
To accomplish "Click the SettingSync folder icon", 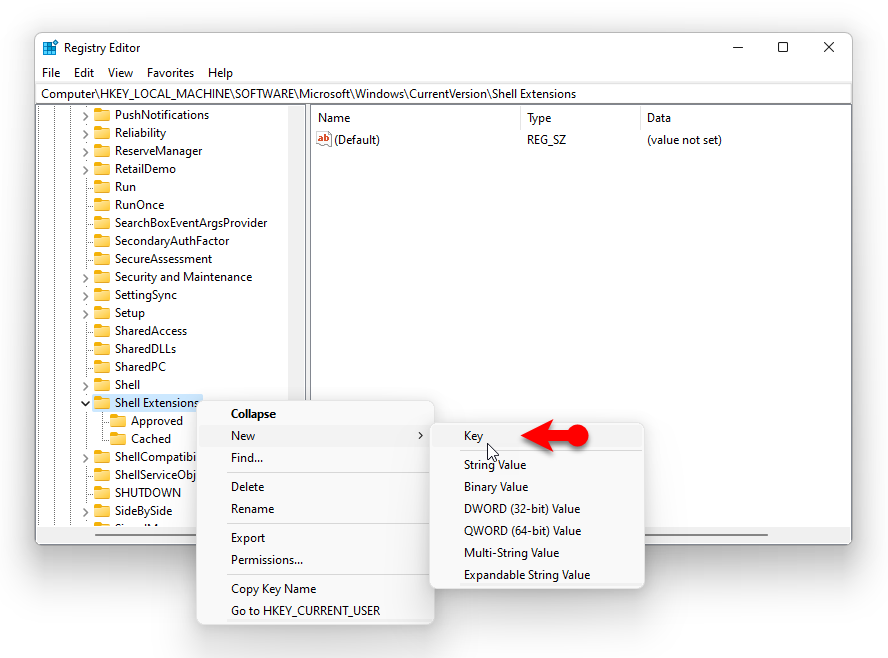I will [x=102, y=295].
